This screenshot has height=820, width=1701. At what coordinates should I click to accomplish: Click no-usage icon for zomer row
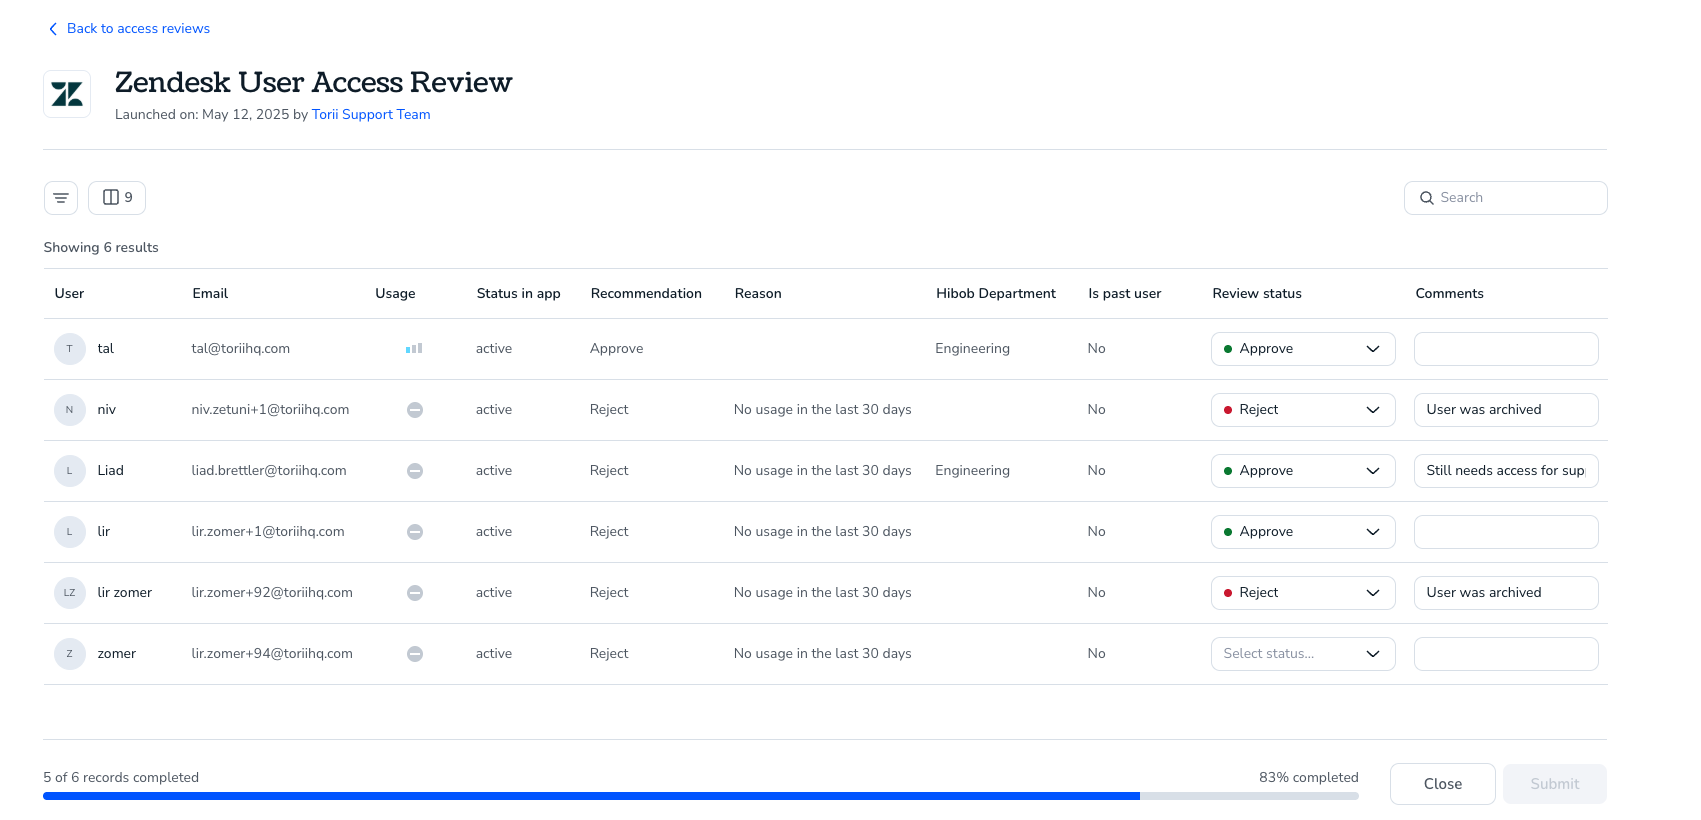(415, 654)
